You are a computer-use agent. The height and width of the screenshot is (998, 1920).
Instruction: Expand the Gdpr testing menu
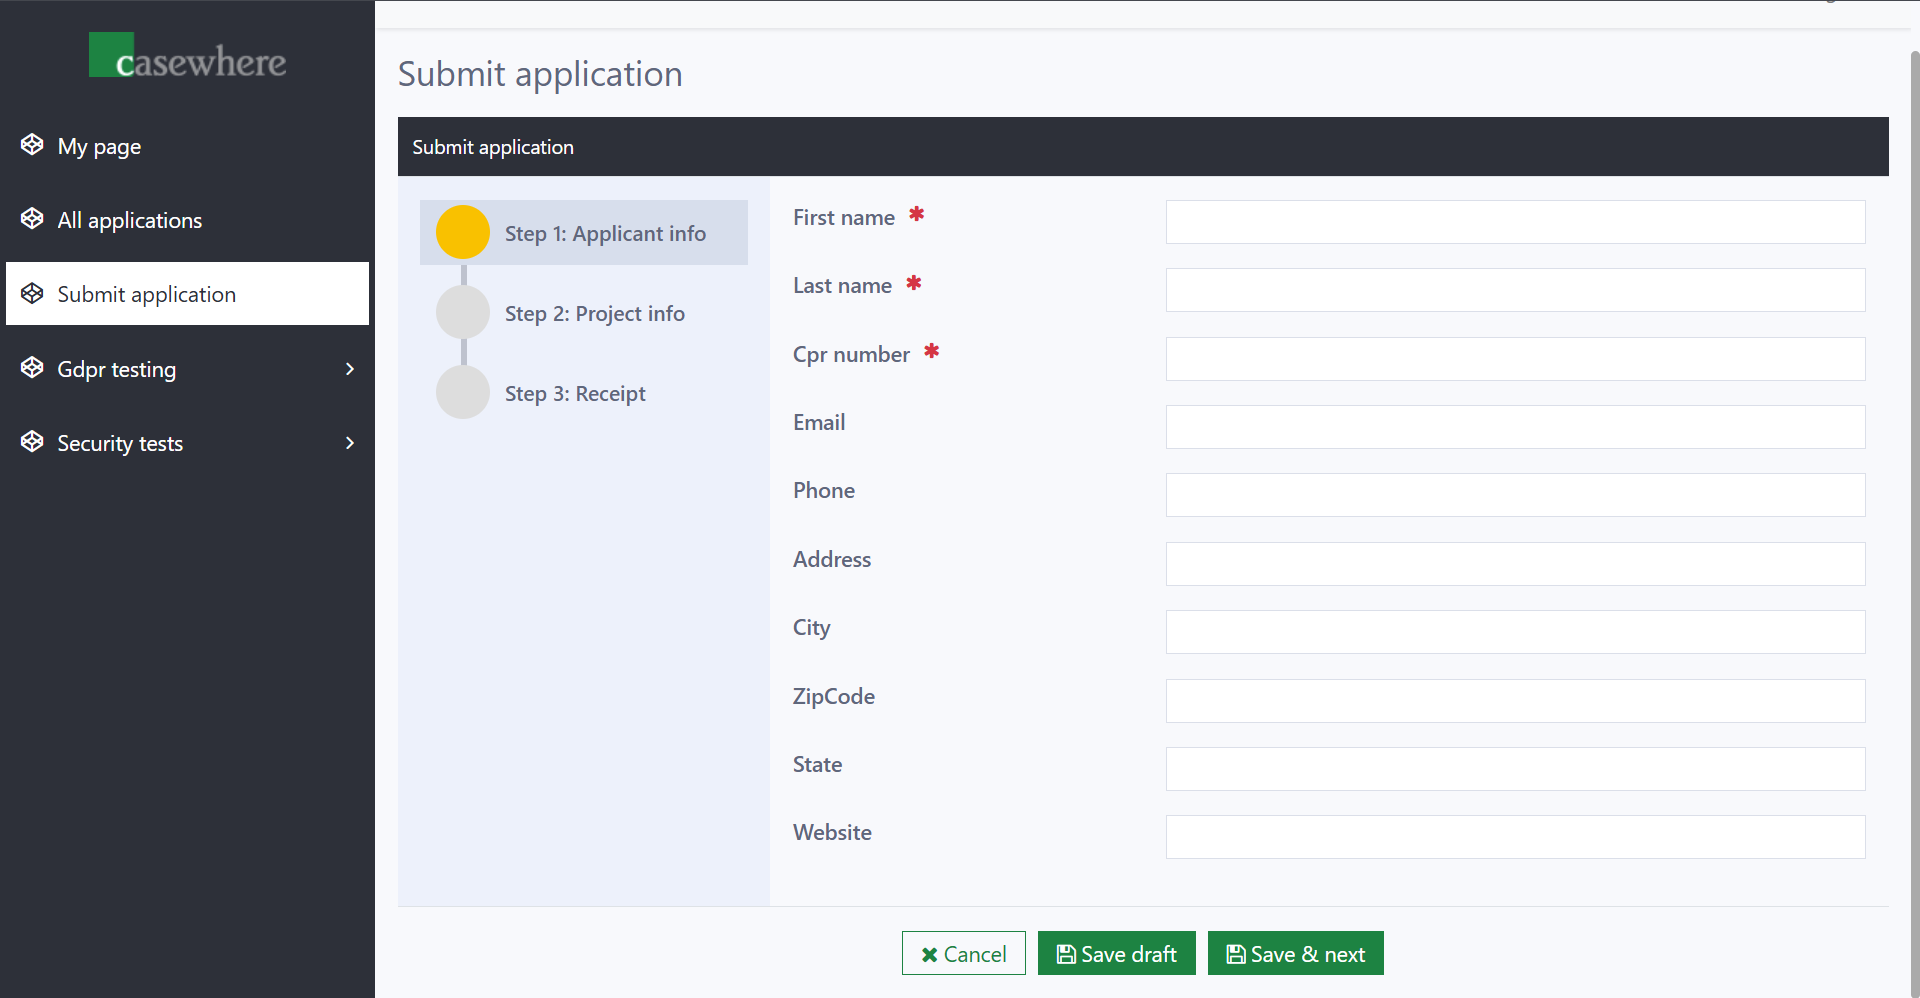pyautogui.click(x=349, y=368)
